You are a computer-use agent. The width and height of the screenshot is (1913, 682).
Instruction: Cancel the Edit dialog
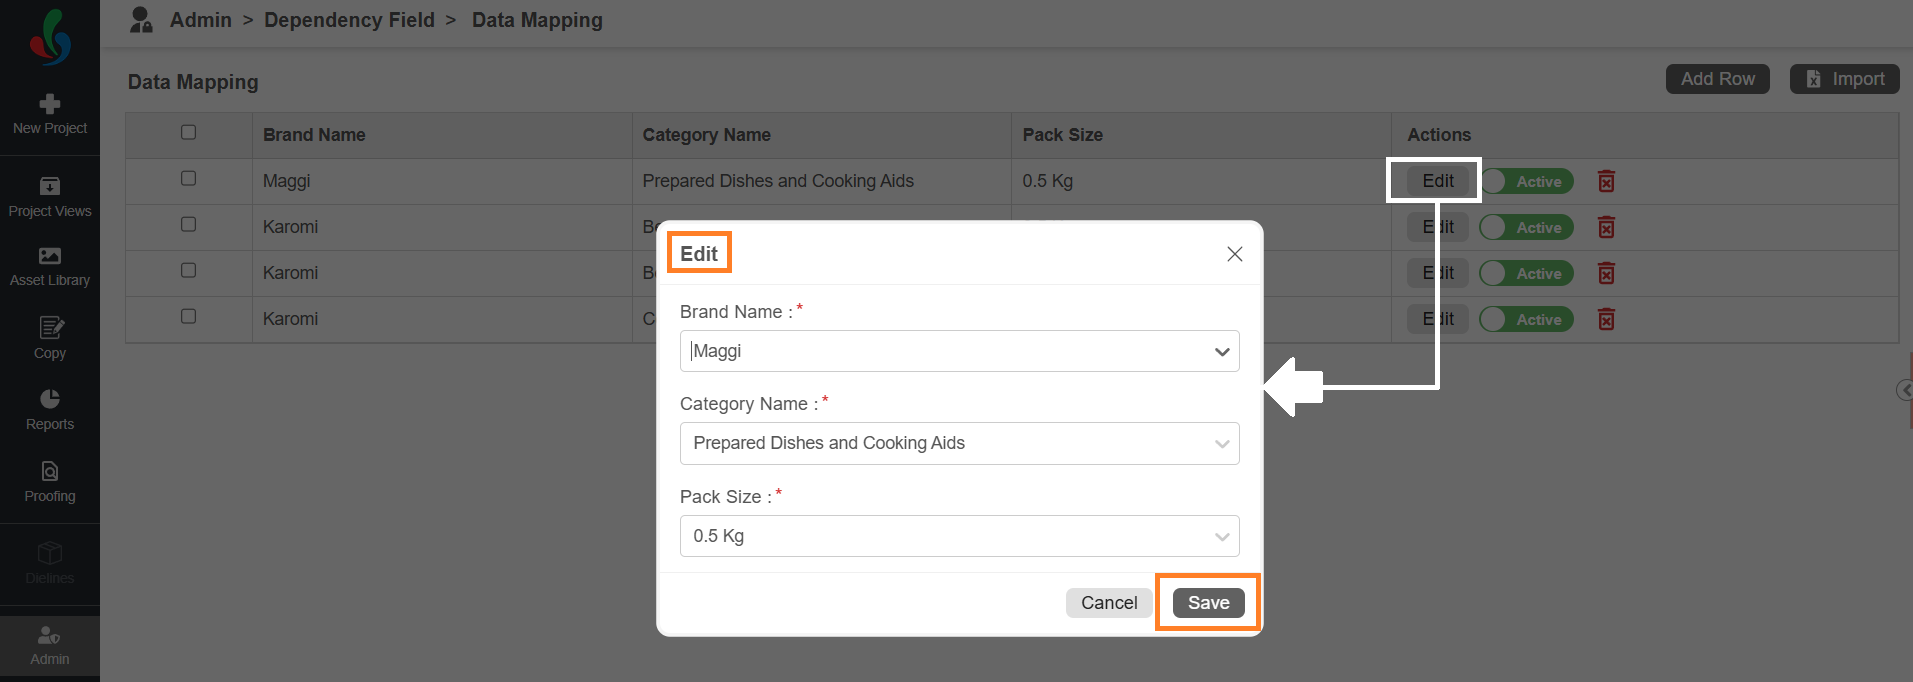click(1109, 603)
